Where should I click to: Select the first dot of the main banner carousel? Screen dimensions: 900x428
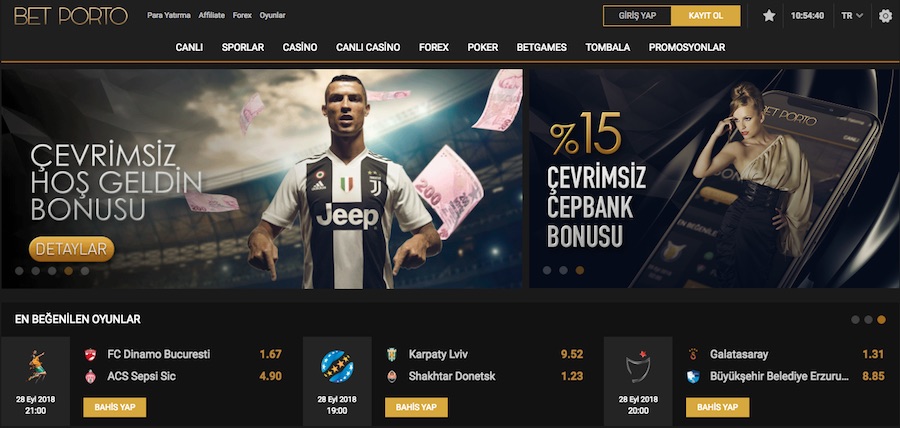20,271
